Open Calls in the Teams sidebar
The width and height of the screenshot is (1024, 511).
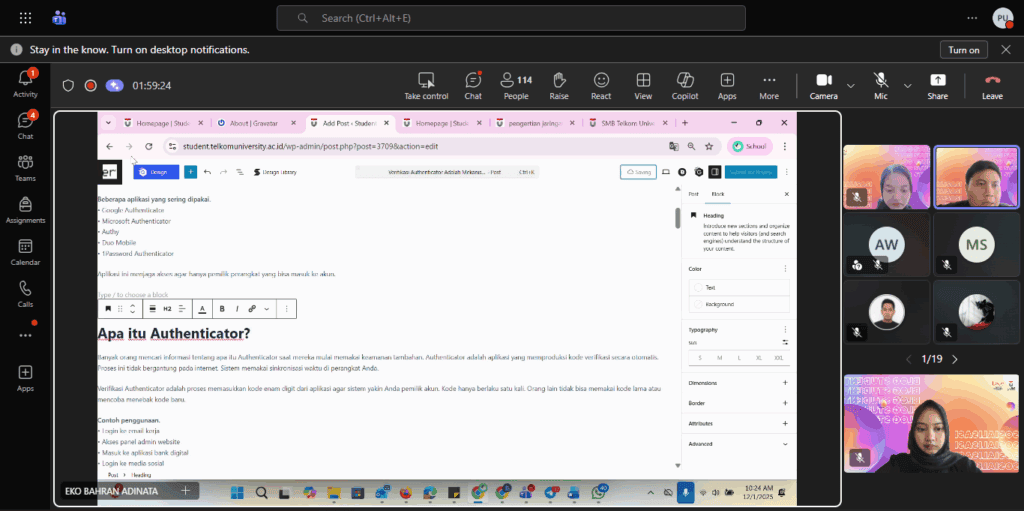[25, 293]
